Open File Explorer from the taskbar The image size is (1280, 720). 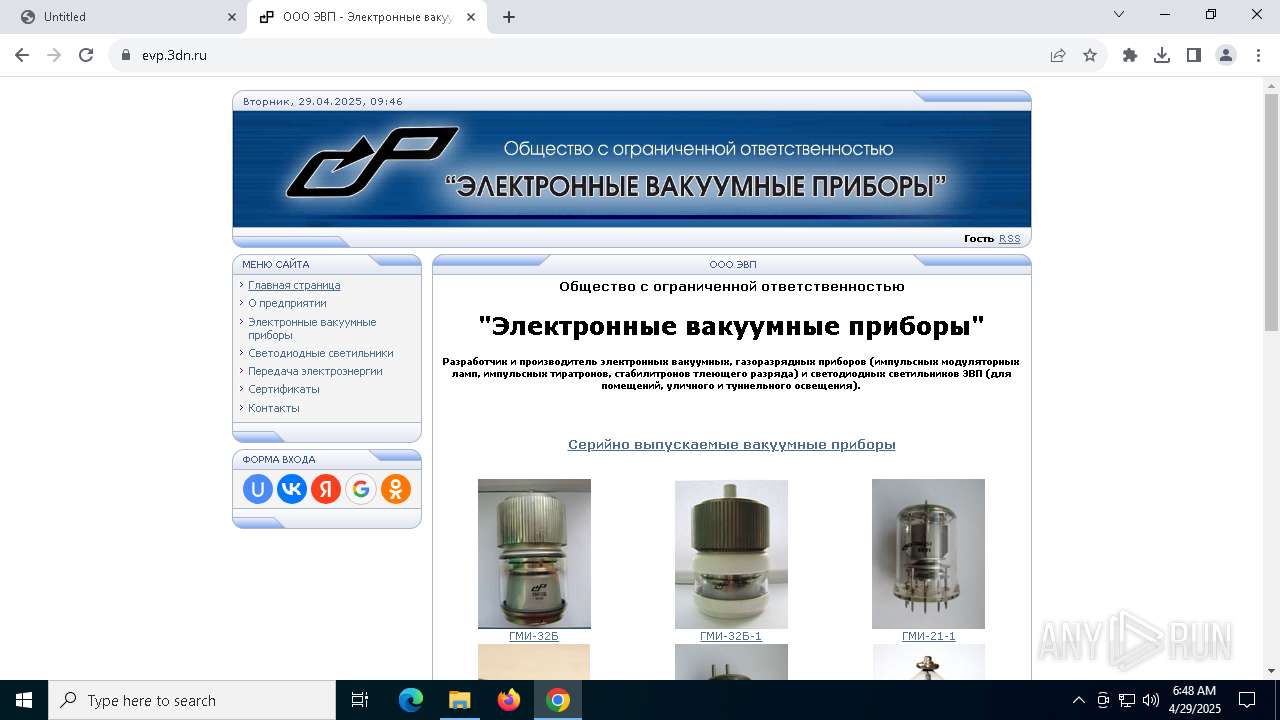point(460,700)
